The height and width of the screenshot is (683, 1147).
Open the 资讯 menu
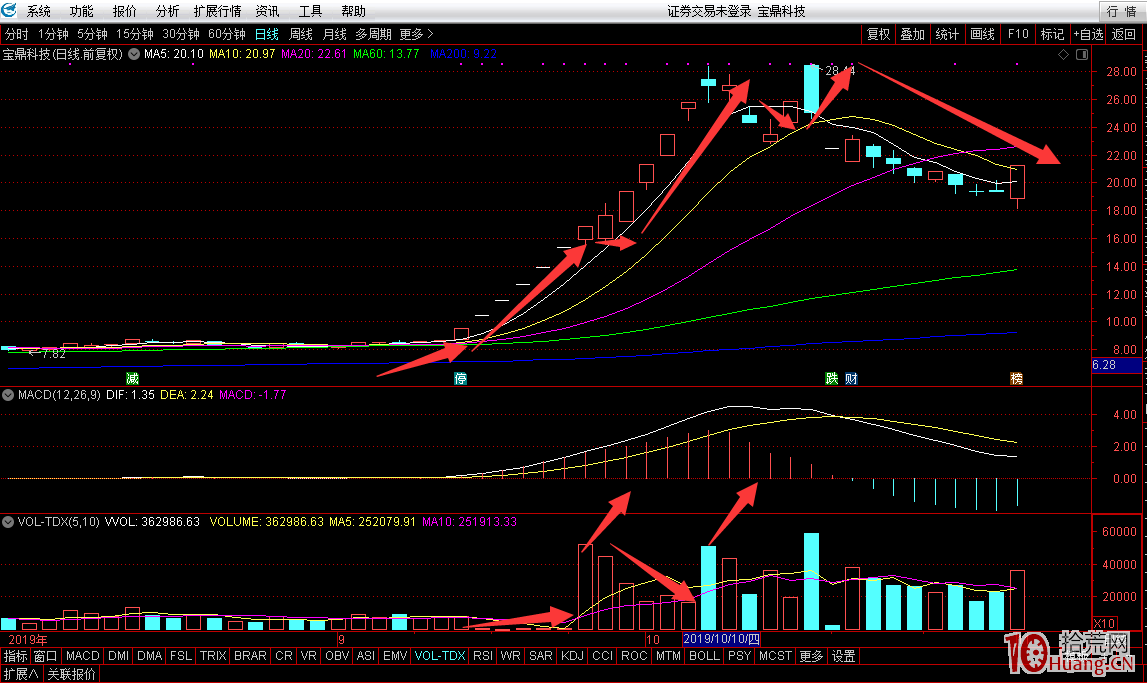(x=267, y=11)
